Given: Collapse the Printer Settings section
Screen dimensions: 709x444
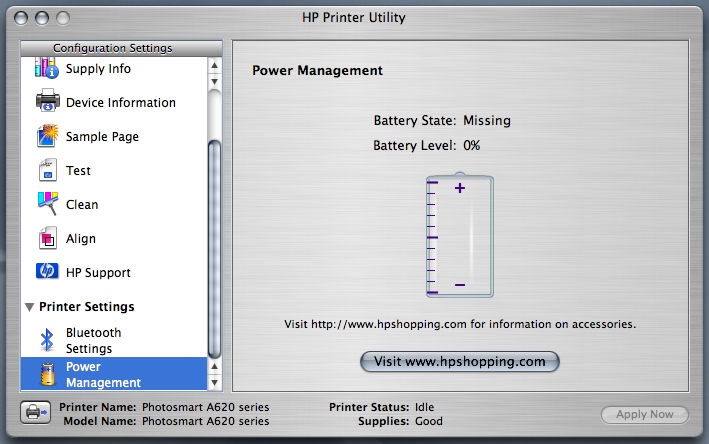Looking at the screenshot, I should pos(29,307).
